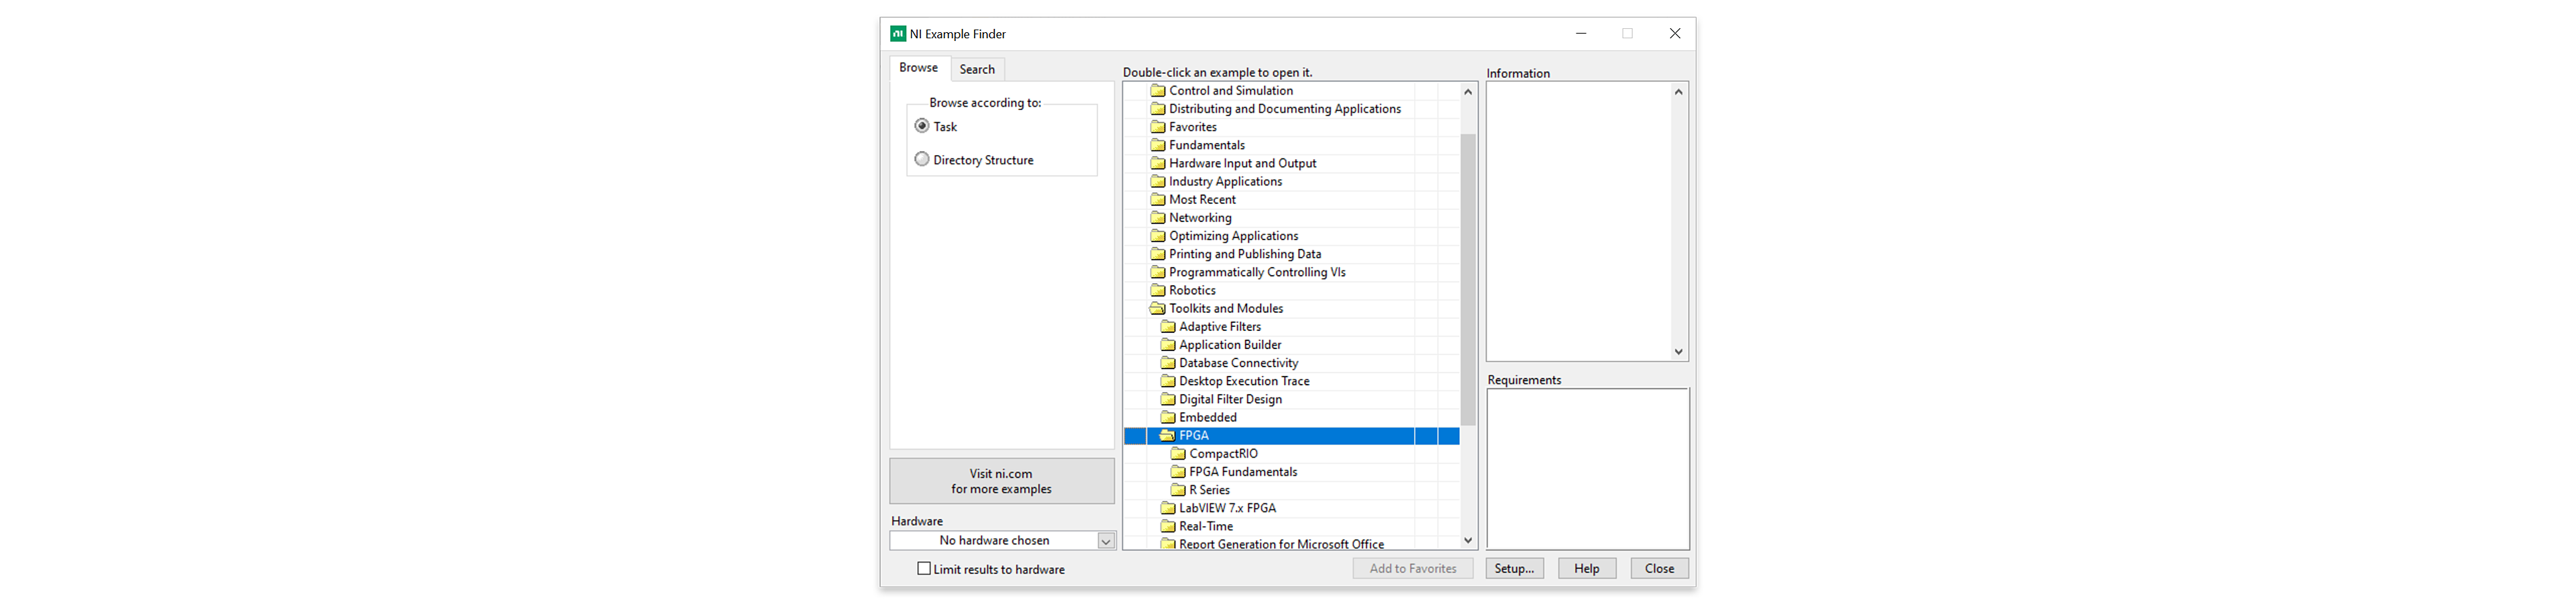Viewport: 2576px width, 604px height.
Task: Click the Distributing and Documenting Applications folder icon
Action: 1157,109
